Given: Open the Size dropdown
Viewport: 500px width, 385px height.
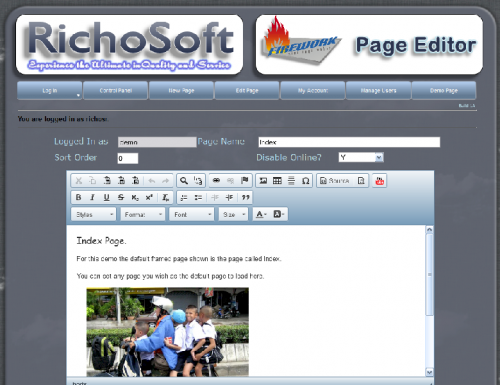Looking at the screenshot, I should click(x=233, y=214).
